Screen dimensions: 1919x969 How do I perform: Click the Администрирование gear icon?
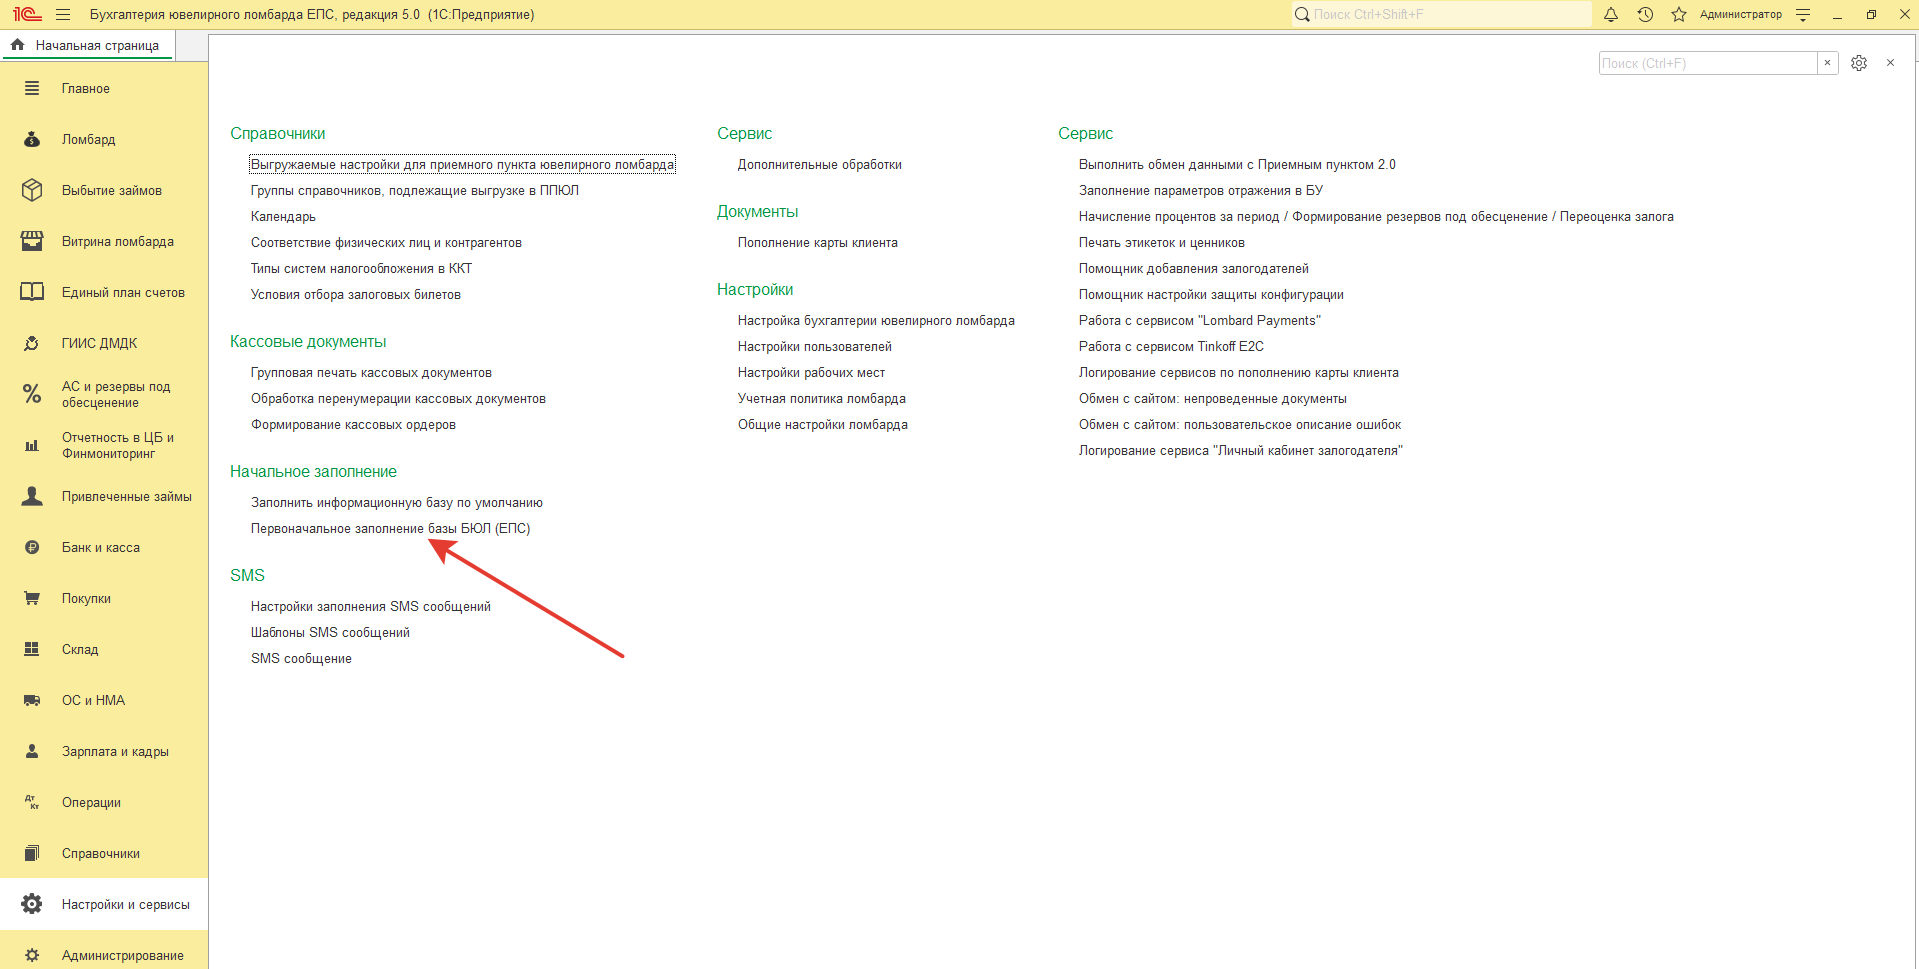pos(32,955)
